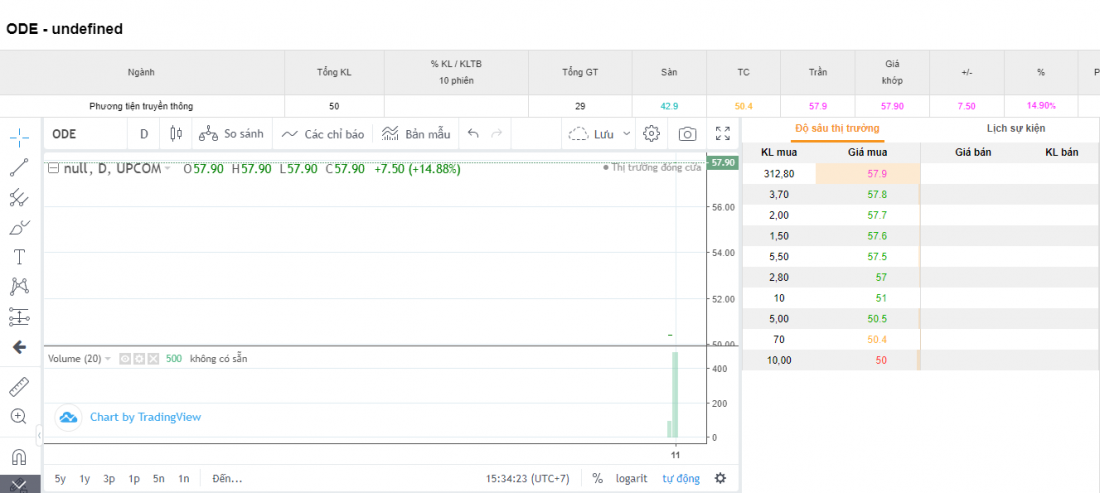Click the Phương tiện truyền thông sector cell

(x=141, y=106)
